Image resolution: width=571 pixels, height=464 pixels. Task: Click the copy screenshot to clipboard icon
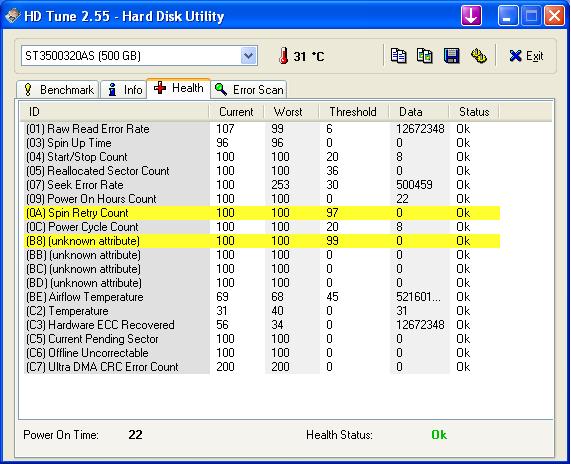coord(425,56)
